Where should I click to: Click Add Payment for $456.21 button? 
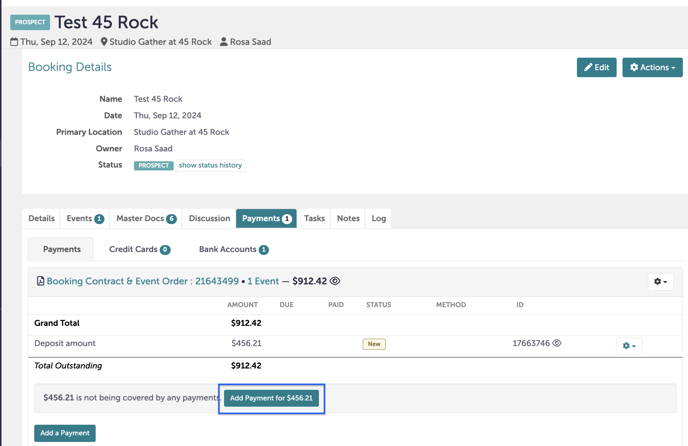coord(271,398)
